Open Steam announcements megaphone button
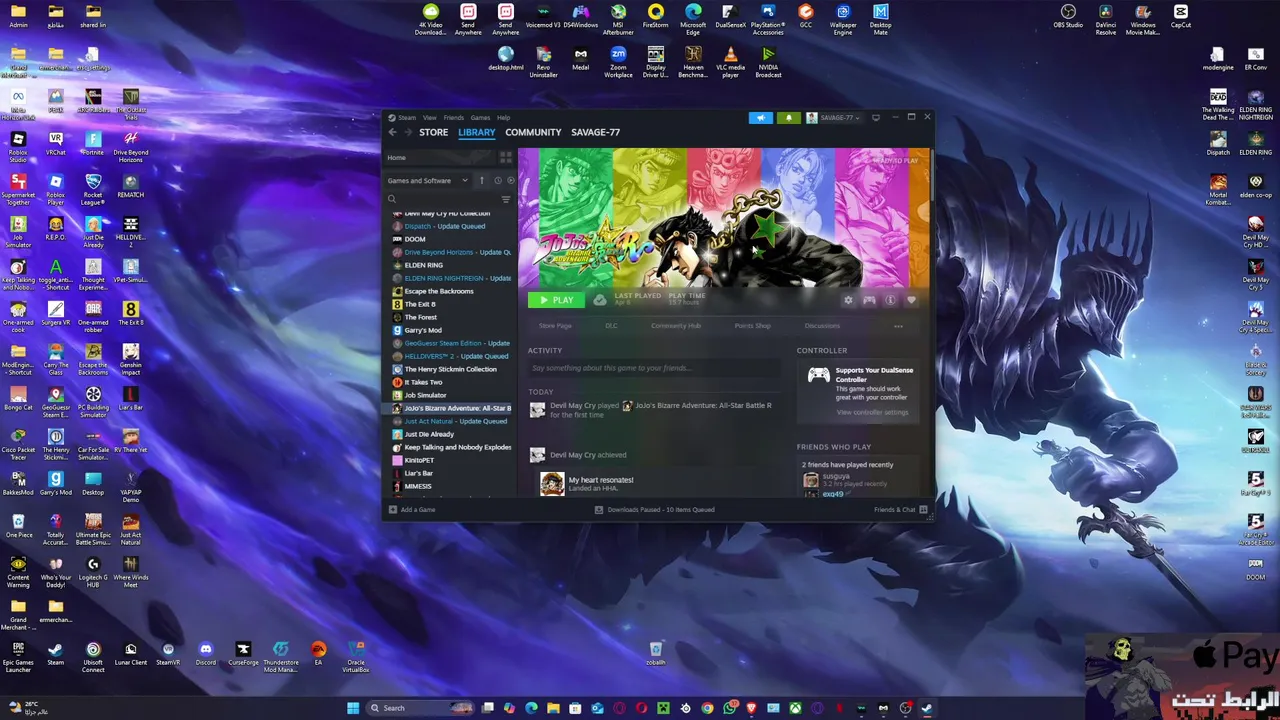 coord(761,118)
